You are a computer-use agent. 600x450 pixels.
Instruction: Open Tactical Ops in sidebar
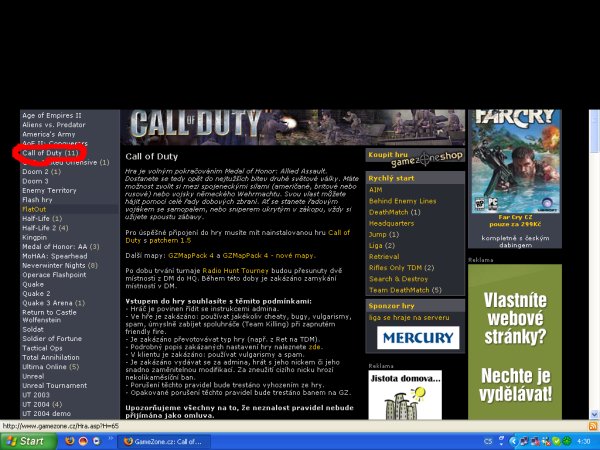coord(42,348)
